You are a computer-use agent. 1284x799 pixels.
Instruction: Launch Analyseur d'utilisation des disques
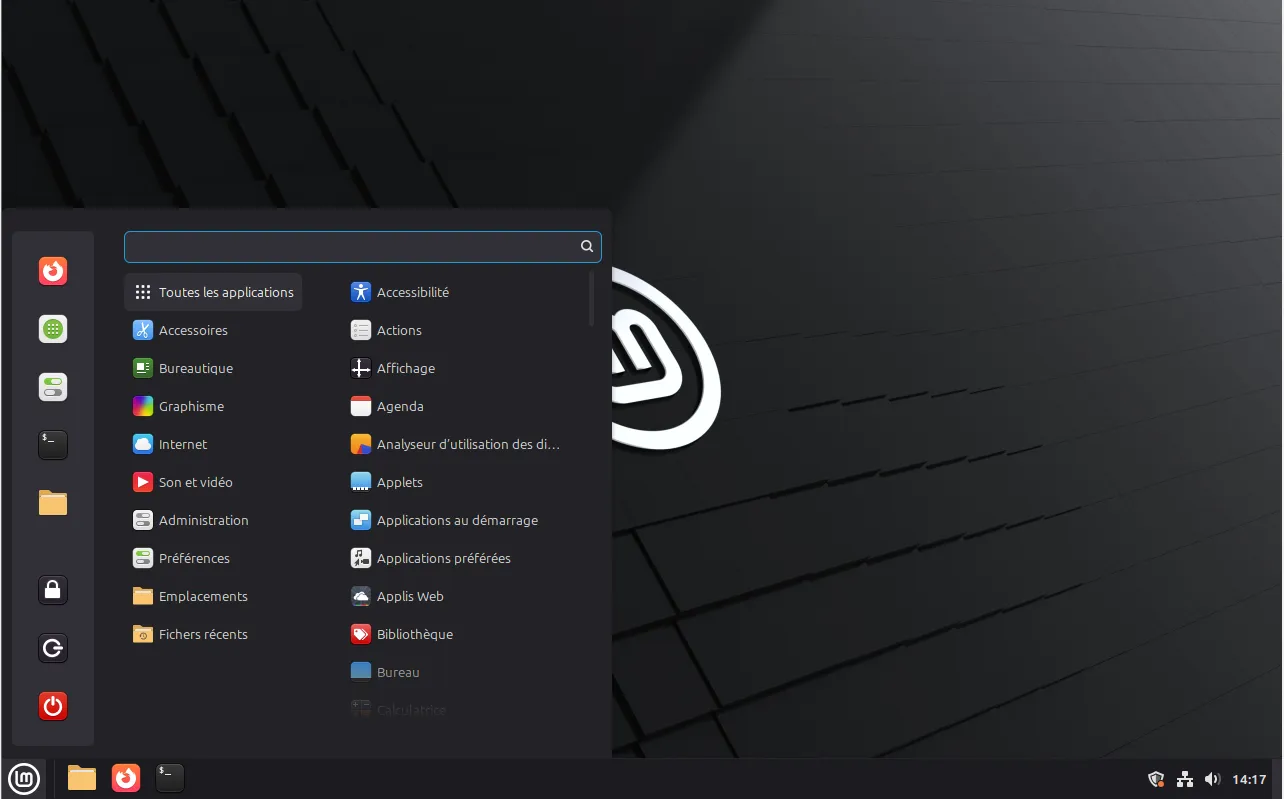click(x=467, y=444)
